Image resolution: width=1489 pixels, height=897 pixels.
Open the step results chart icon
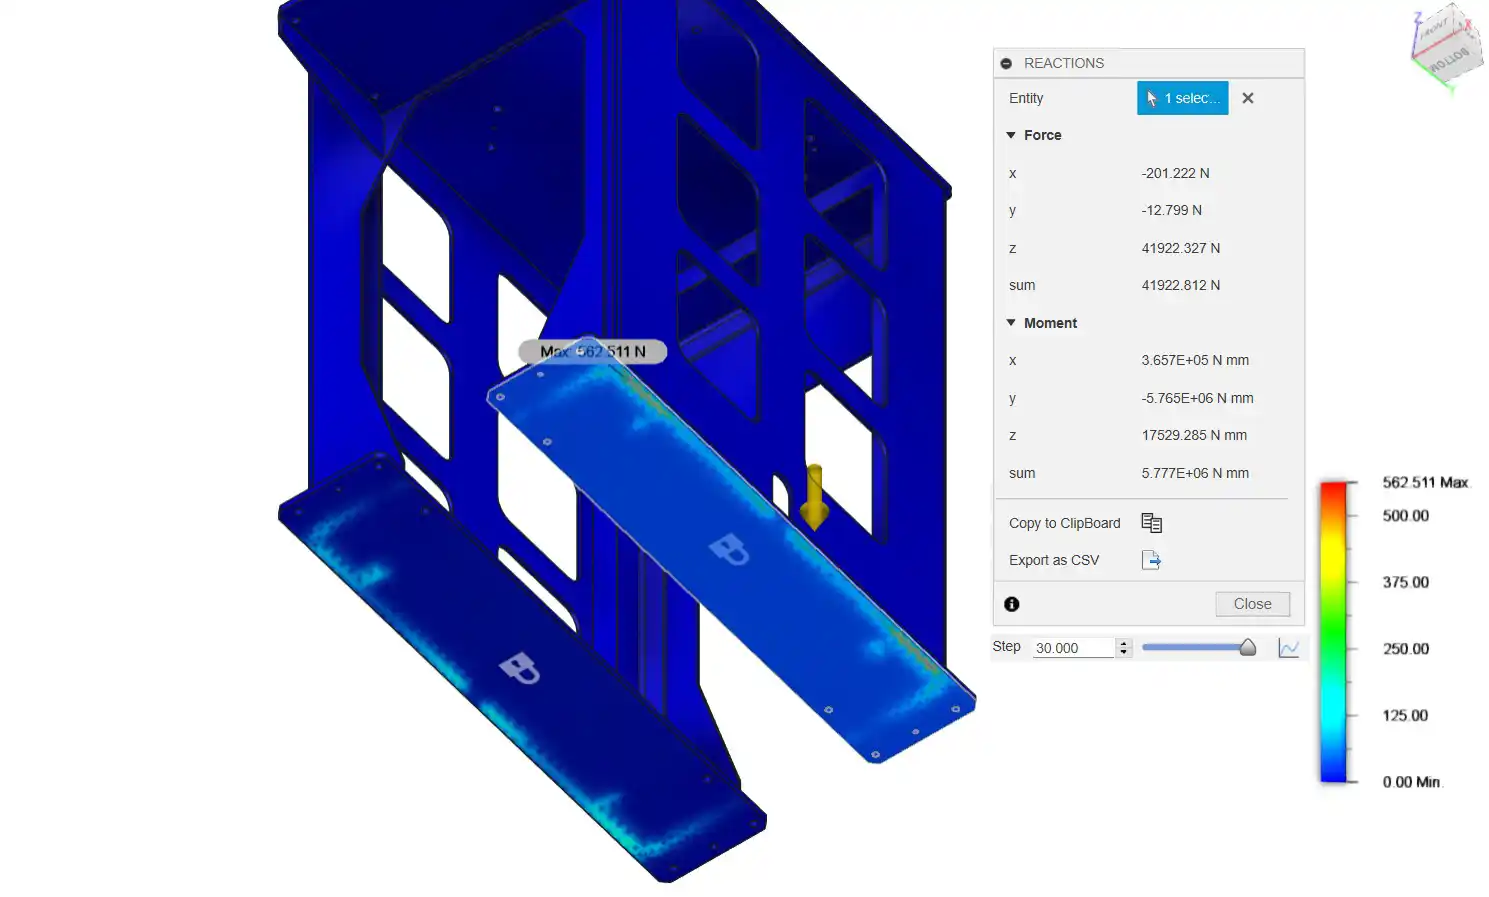pos(1289,648)
